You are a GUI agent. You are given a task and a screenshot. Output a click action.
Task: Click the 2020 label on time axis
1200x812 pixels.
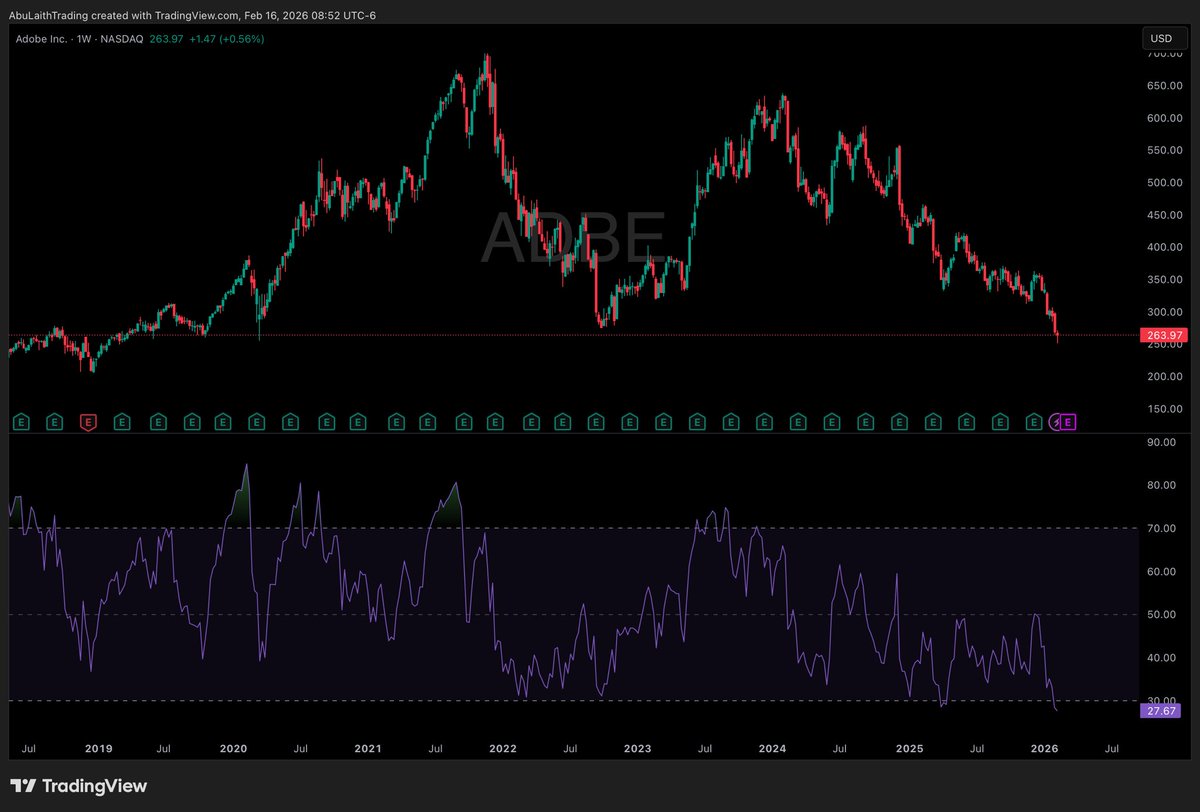pos(232,748)
